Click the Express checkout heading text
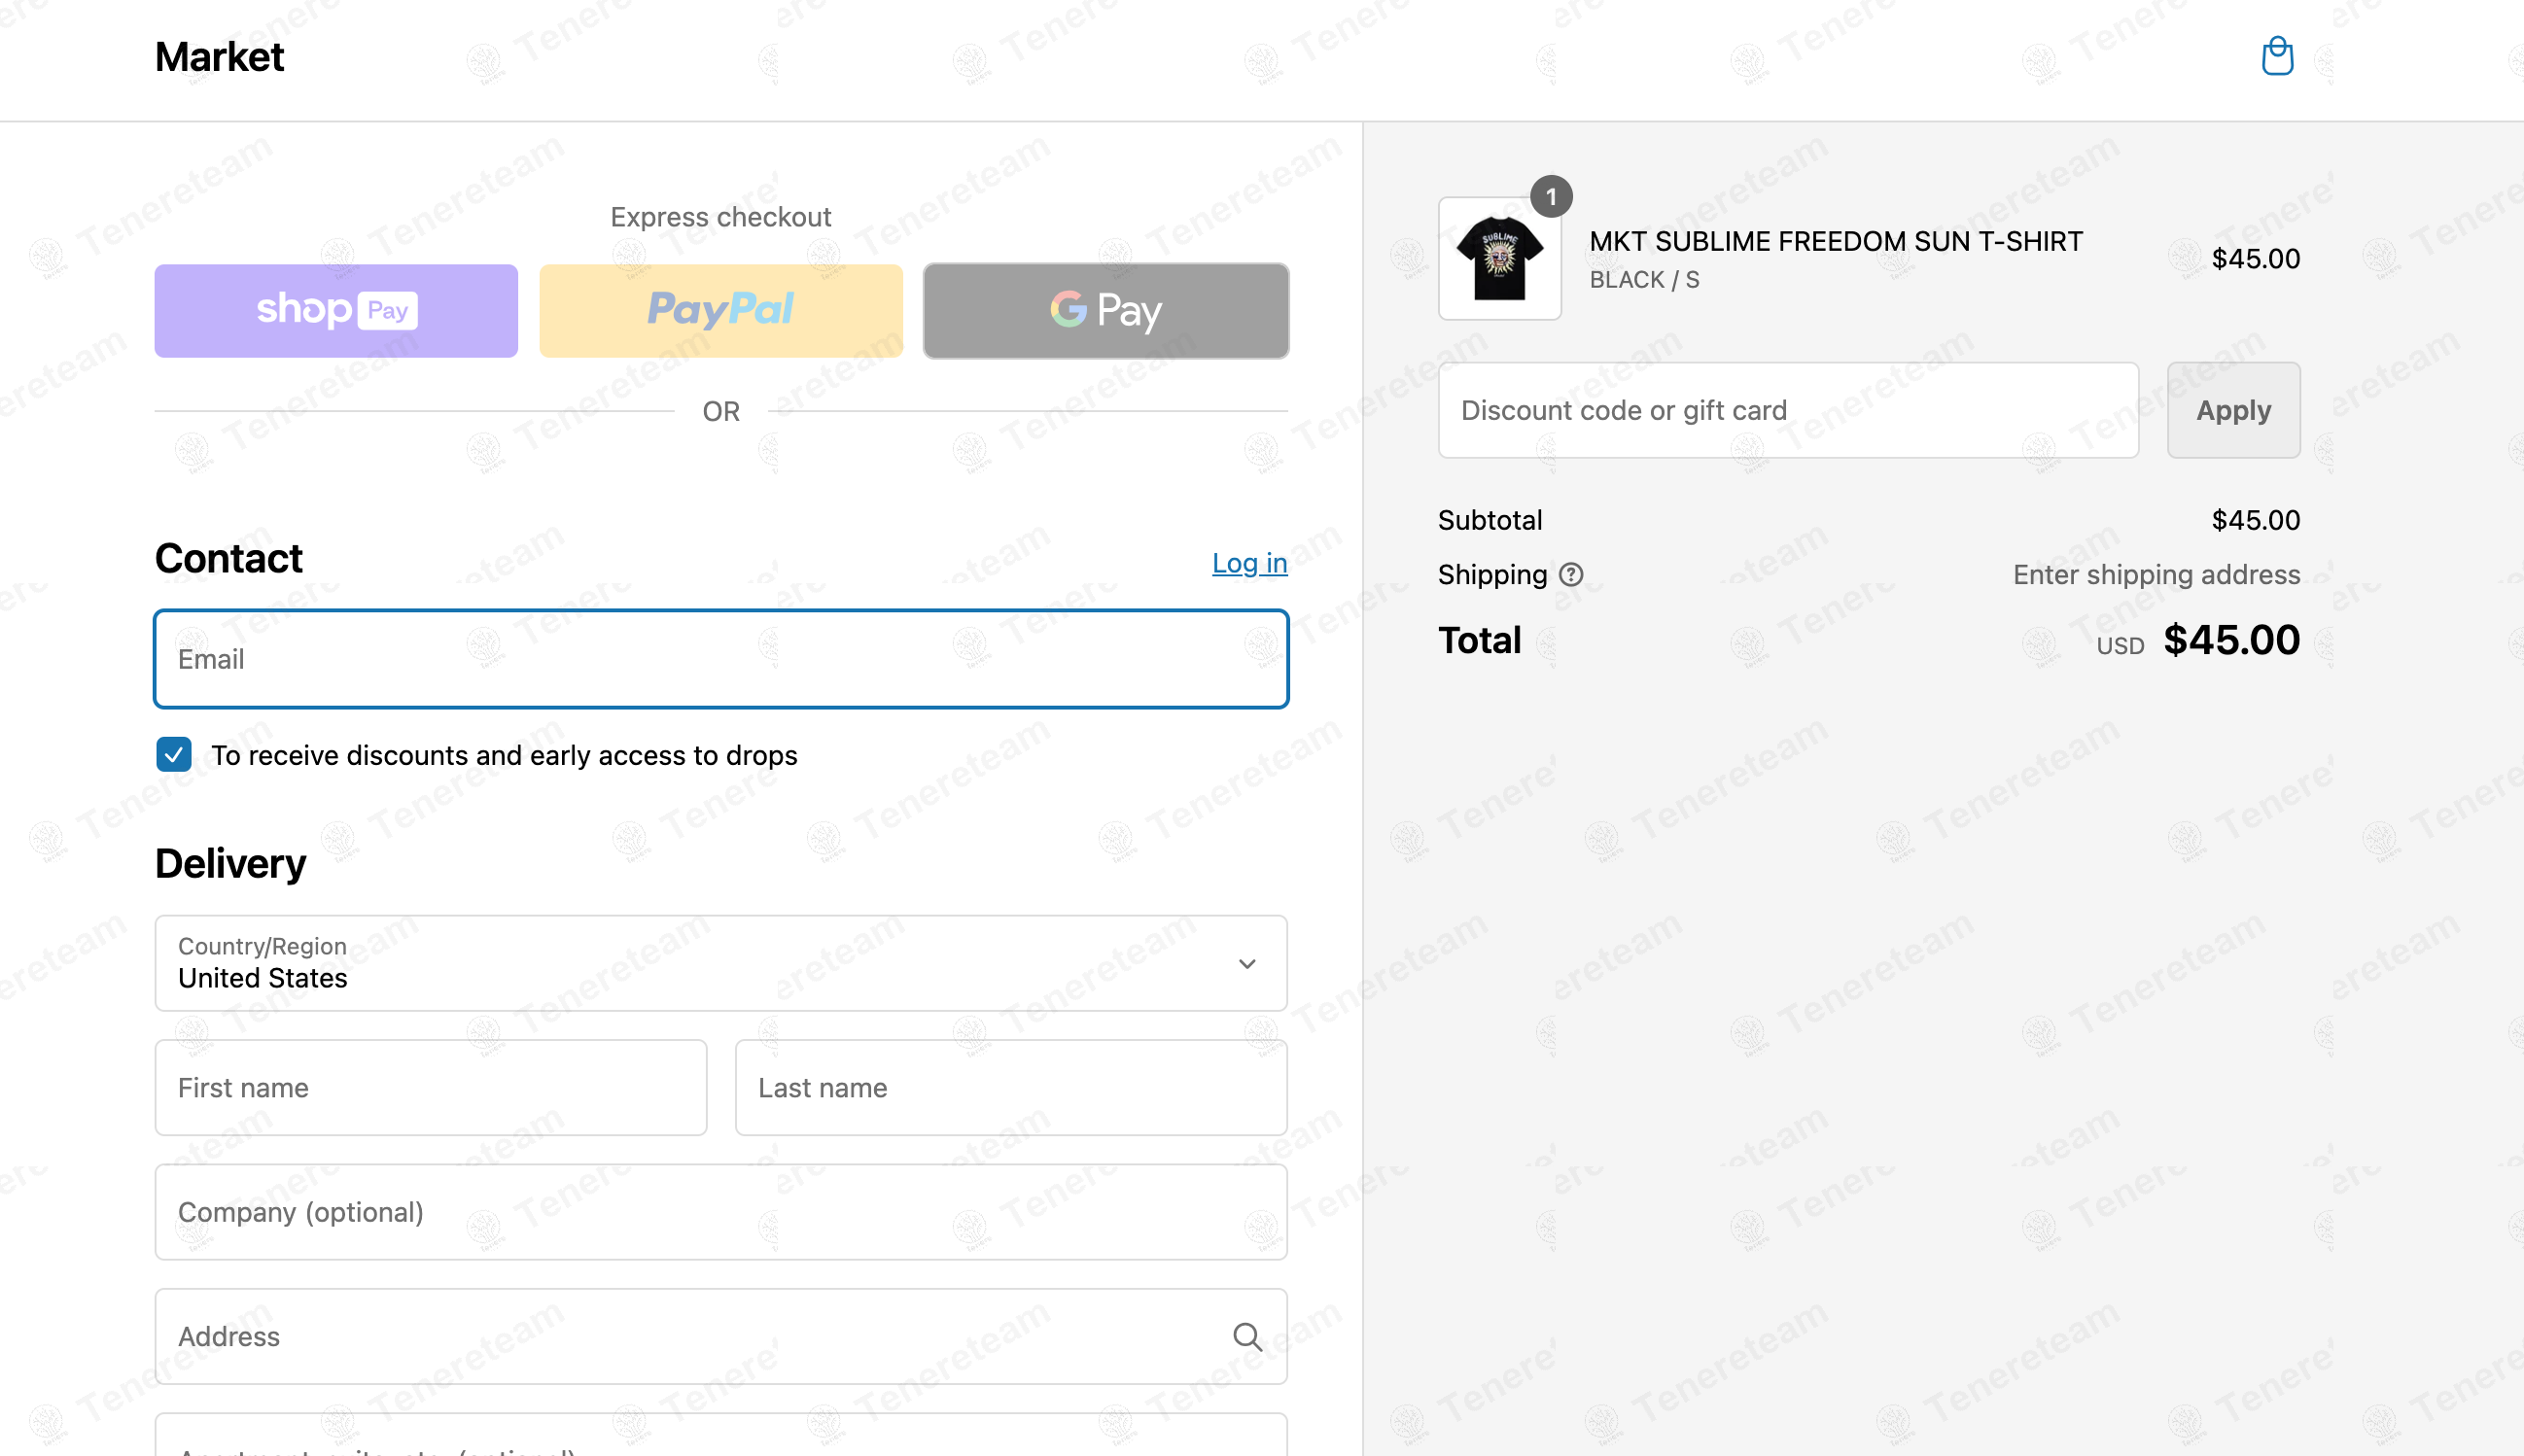Image resolution: width=2524 pixels, height=1456 pixels. pyautogui.click(x=721, y=217)
